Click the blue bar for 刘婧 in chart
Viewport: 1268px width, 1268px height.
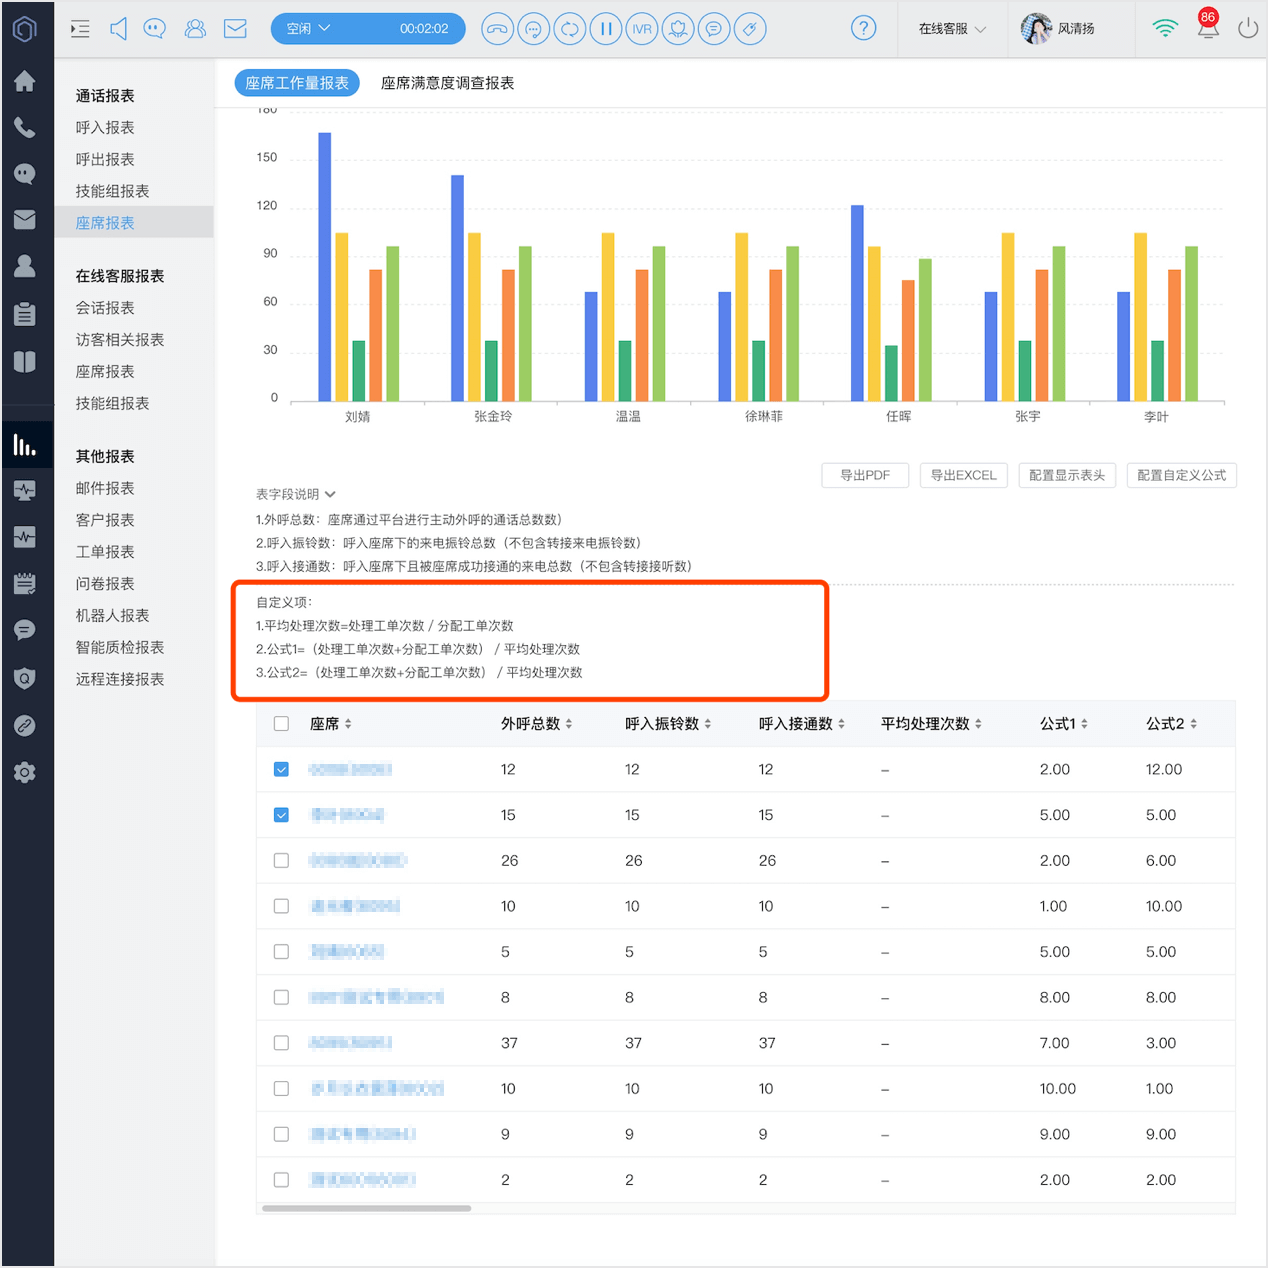325,267
